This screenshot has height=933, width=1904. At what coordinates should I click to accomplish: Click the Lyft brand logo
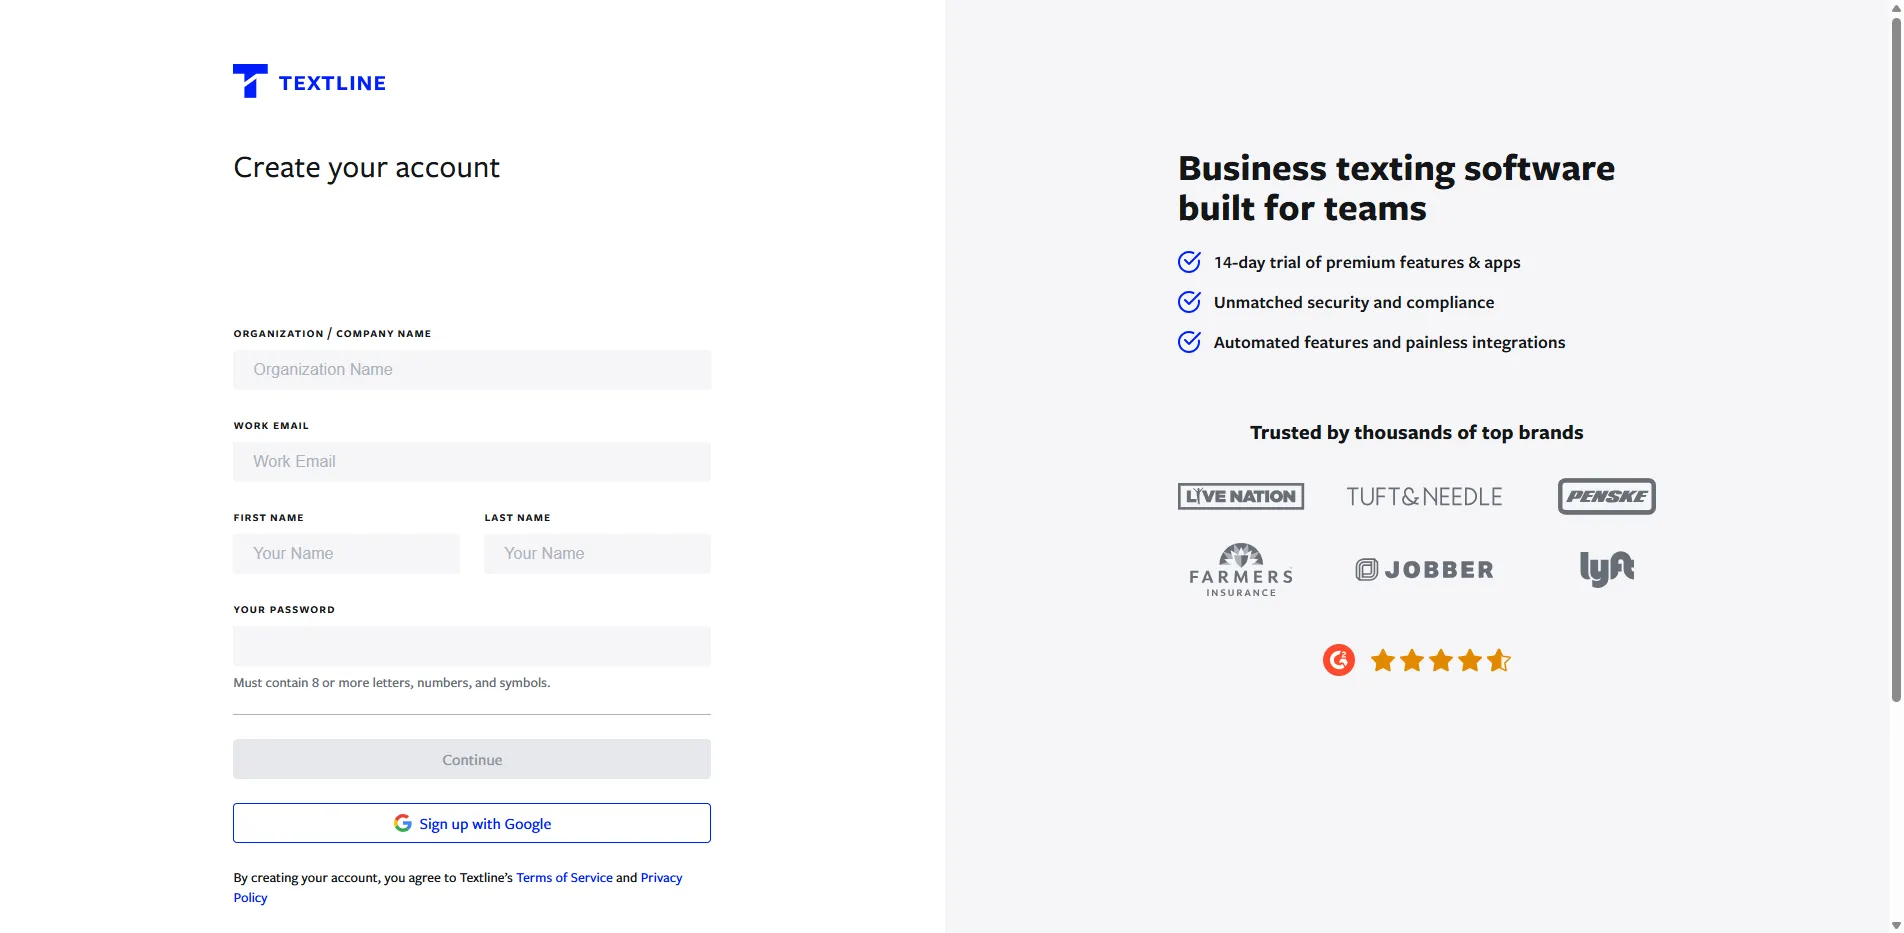click(1606, 569)
